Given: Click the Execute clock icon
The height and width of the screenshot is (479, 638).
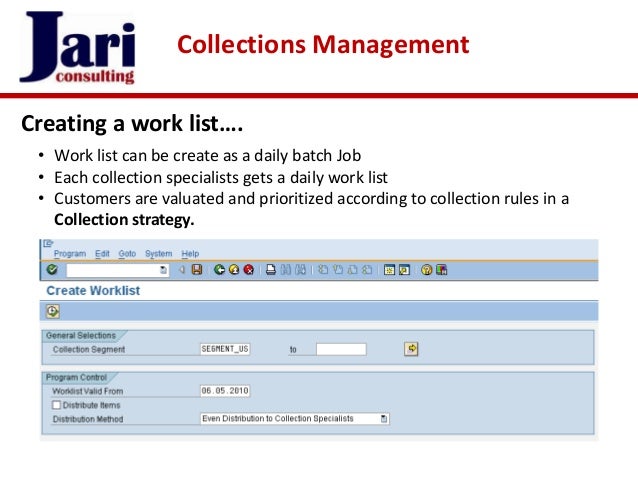Looking at the screenshot, I should (x=52, y=311).
